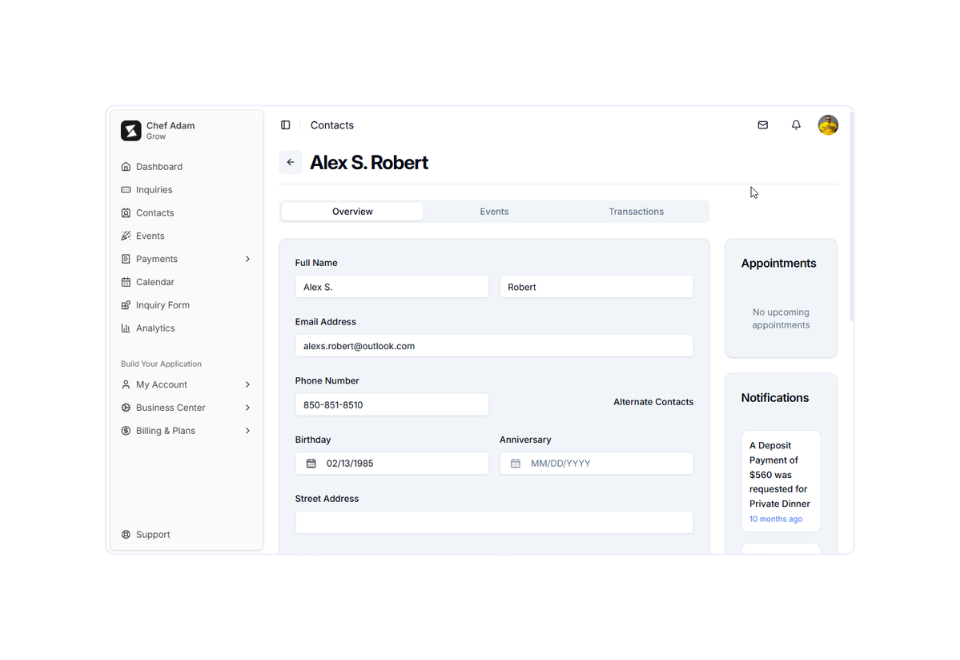Open the Alternate Contacts link
960x660 pixels.
pos(653,402)
